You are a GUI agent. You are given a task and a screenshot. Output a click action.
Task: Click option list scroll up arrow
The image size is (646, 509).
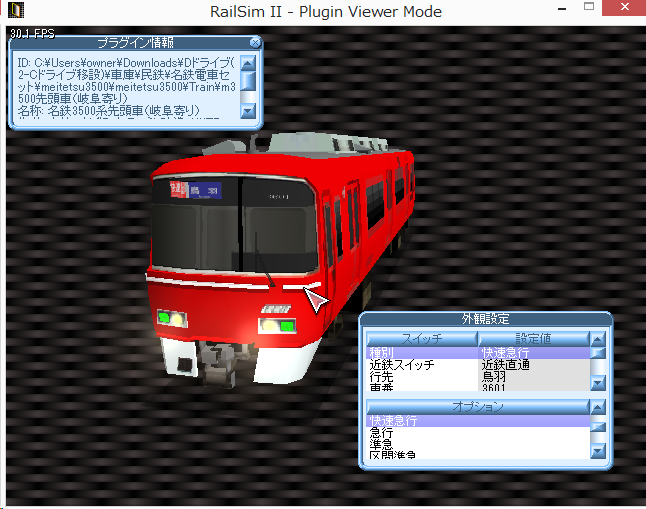[598, 407]
